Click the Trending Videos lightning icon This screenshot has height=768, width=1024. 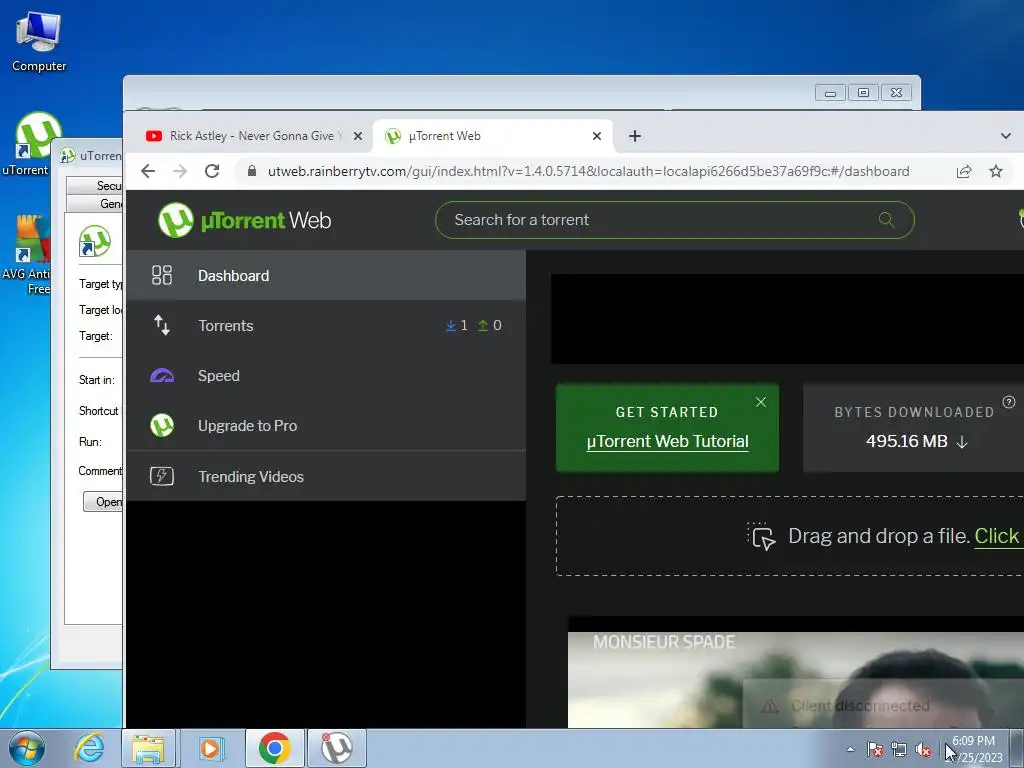point(162,476)
